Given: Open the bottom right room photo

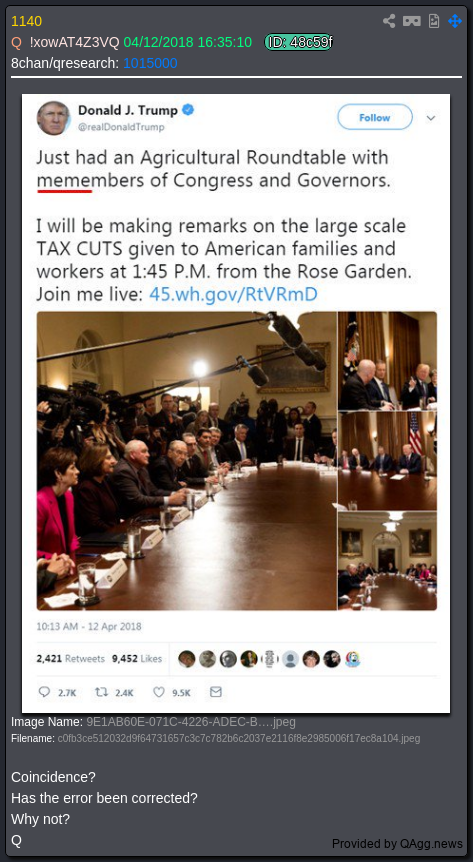Looking at the screenshot, I should pos(388,561).
